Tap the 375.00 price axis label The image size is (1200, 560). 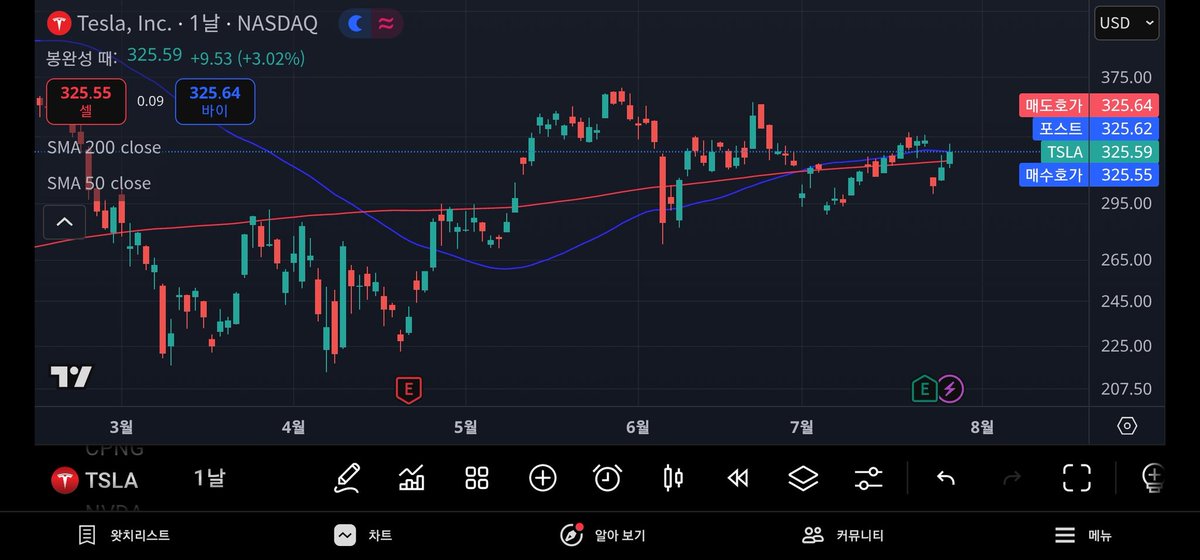pyautogui.click(x=1126, y=77)
